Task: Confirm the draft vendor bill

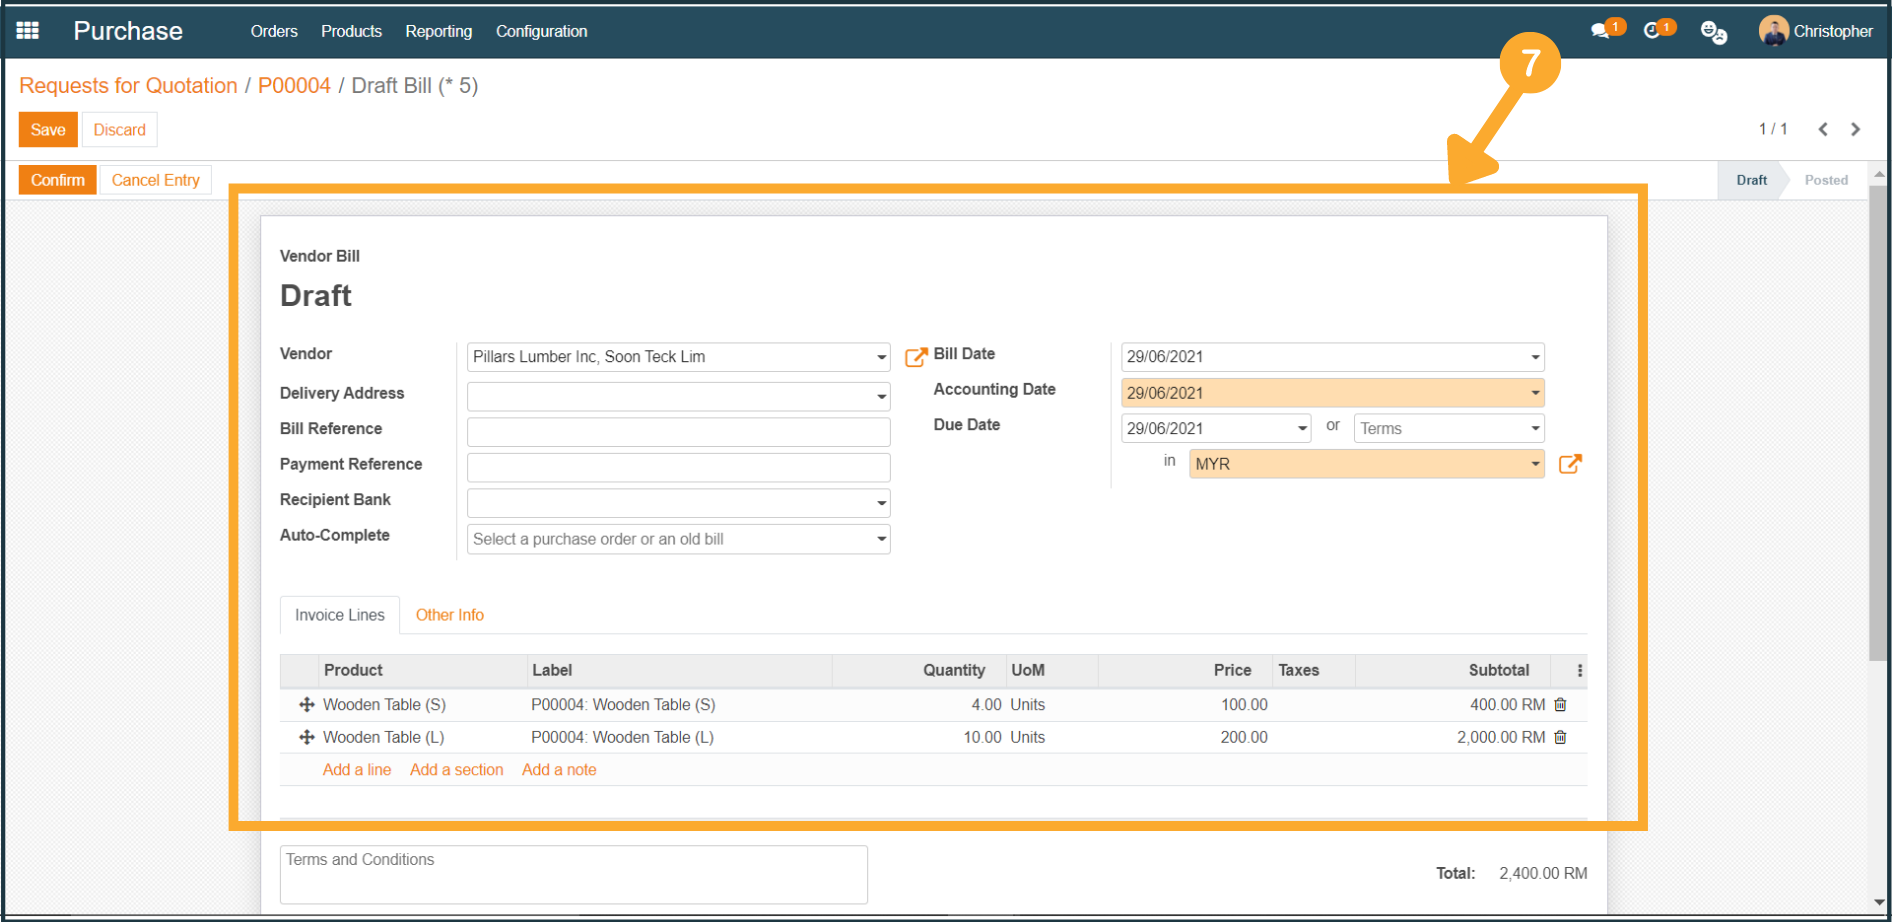Action: (58, 180)
